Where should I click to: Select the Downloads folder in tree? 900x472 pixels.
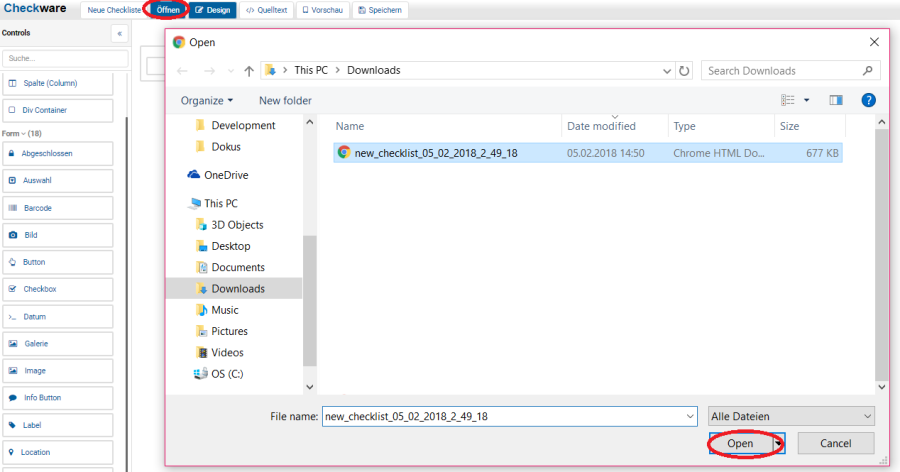click(x=237, y=288)
